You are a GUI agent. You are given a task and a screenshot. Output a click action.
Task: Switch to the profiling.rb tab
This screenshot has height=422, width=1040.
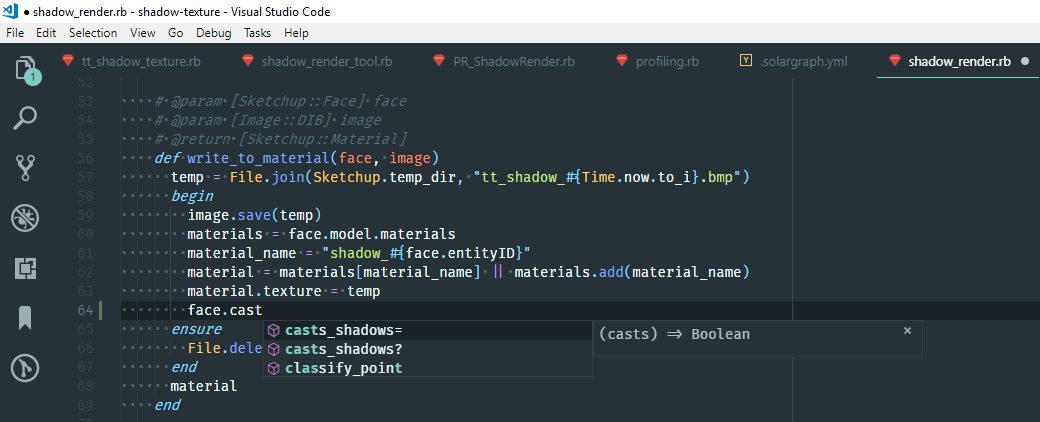coord(667,61)
